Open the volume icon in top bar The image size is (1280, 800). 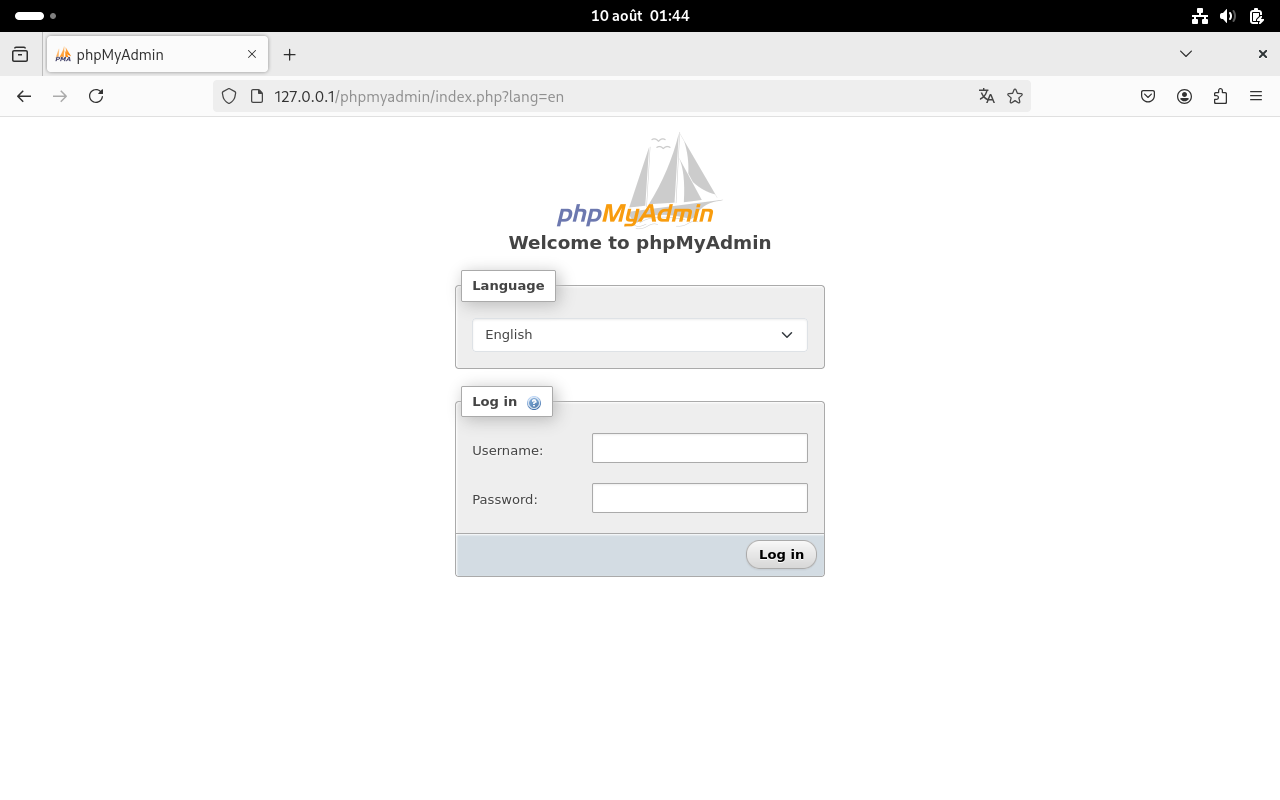1228,16
